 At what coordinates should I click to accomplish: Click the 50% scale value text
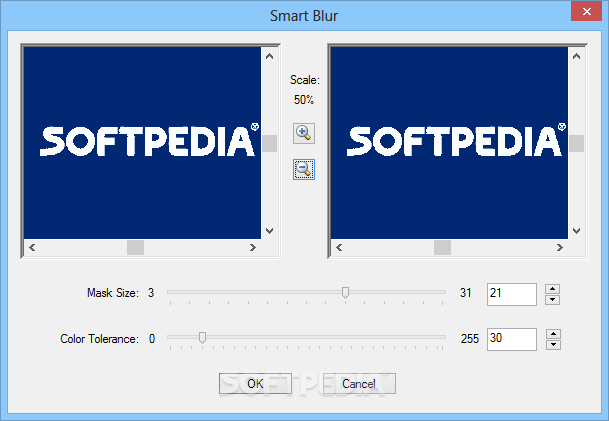point(304,100)
